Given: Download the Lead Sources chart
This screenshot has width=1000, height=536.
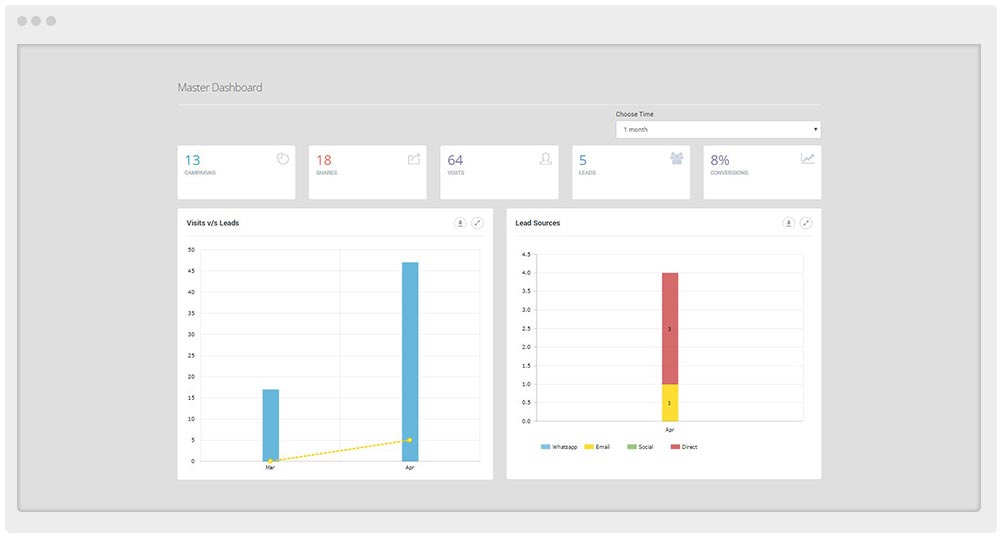Looking at the screenshot, I should tap(789, 223).
